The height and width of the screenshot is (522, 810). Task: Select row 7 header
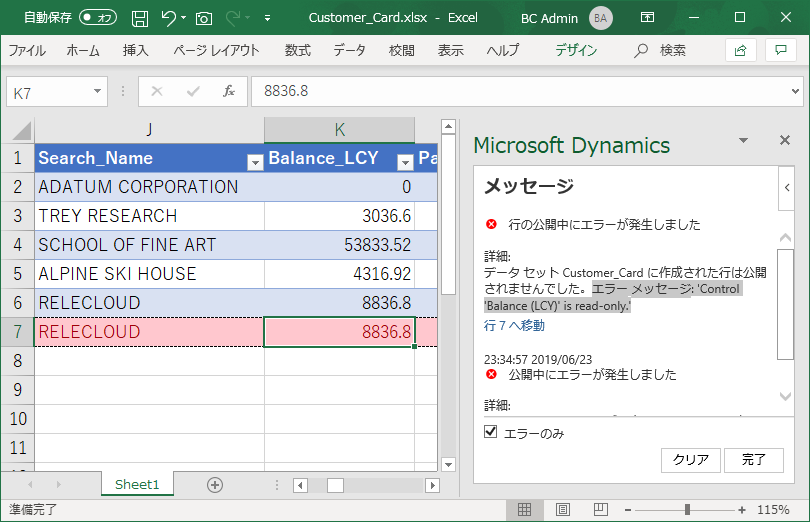18,331
